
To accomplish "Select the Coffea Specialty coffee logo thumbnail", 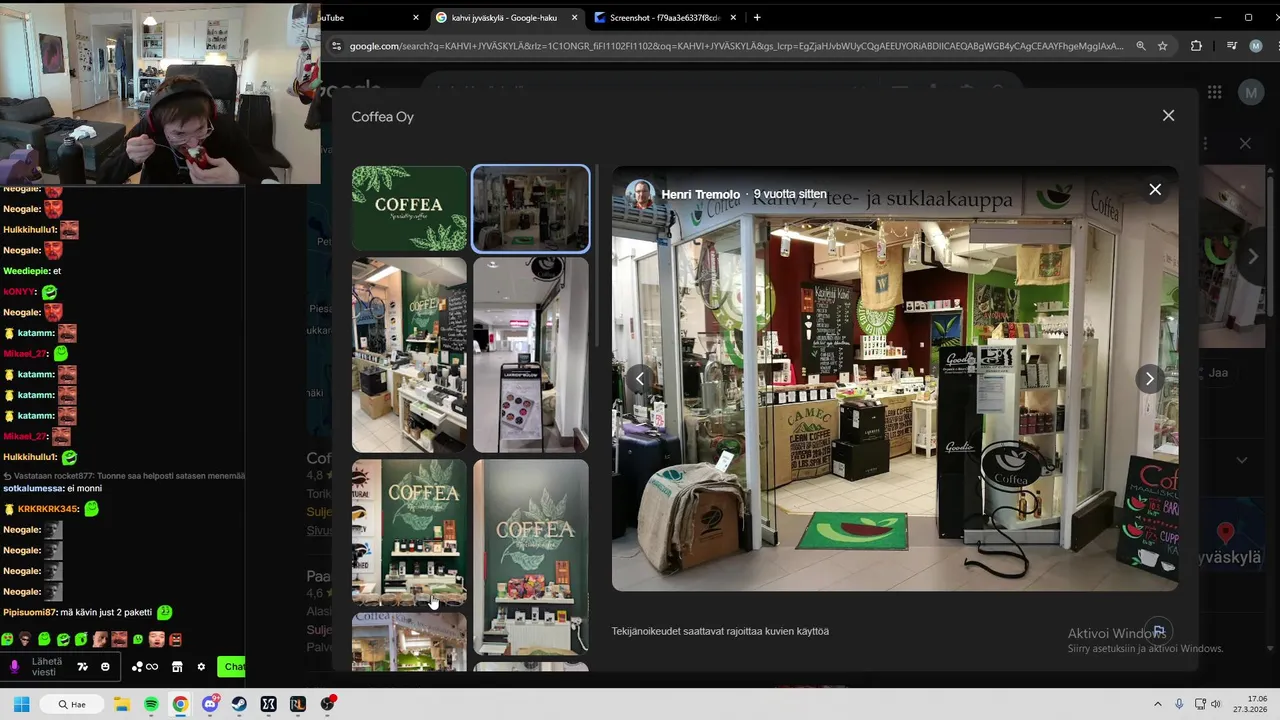I will pyautogui.click(x=409, y=208).
